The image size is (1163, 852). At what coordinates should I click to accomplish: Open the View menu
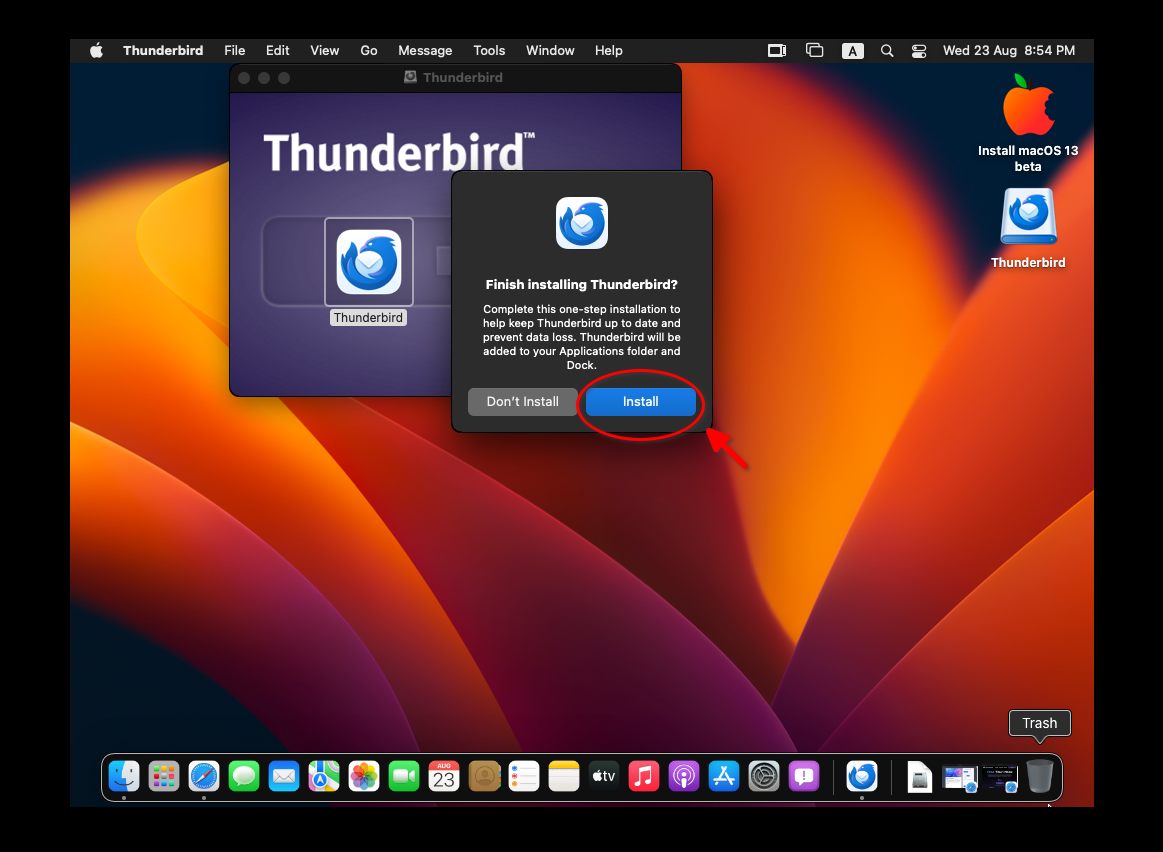324,50
